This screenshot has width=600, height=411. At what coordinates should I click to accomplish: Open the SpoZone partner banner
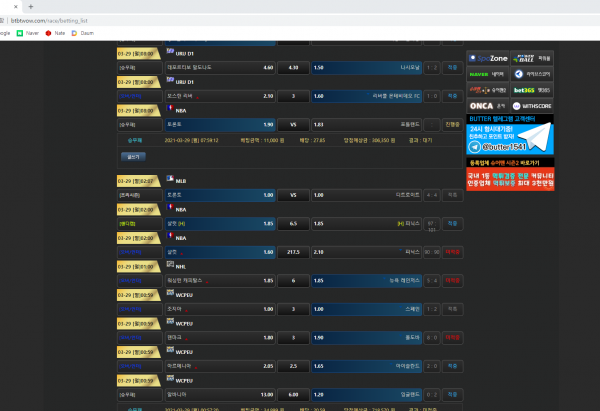pos(487,58)
